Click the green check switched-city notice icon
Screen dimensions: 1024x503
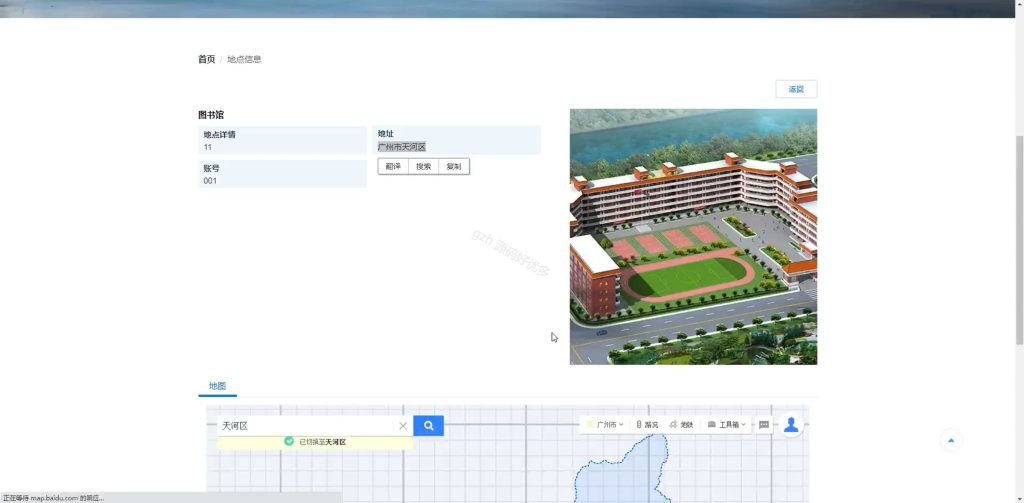click(289, 442)
